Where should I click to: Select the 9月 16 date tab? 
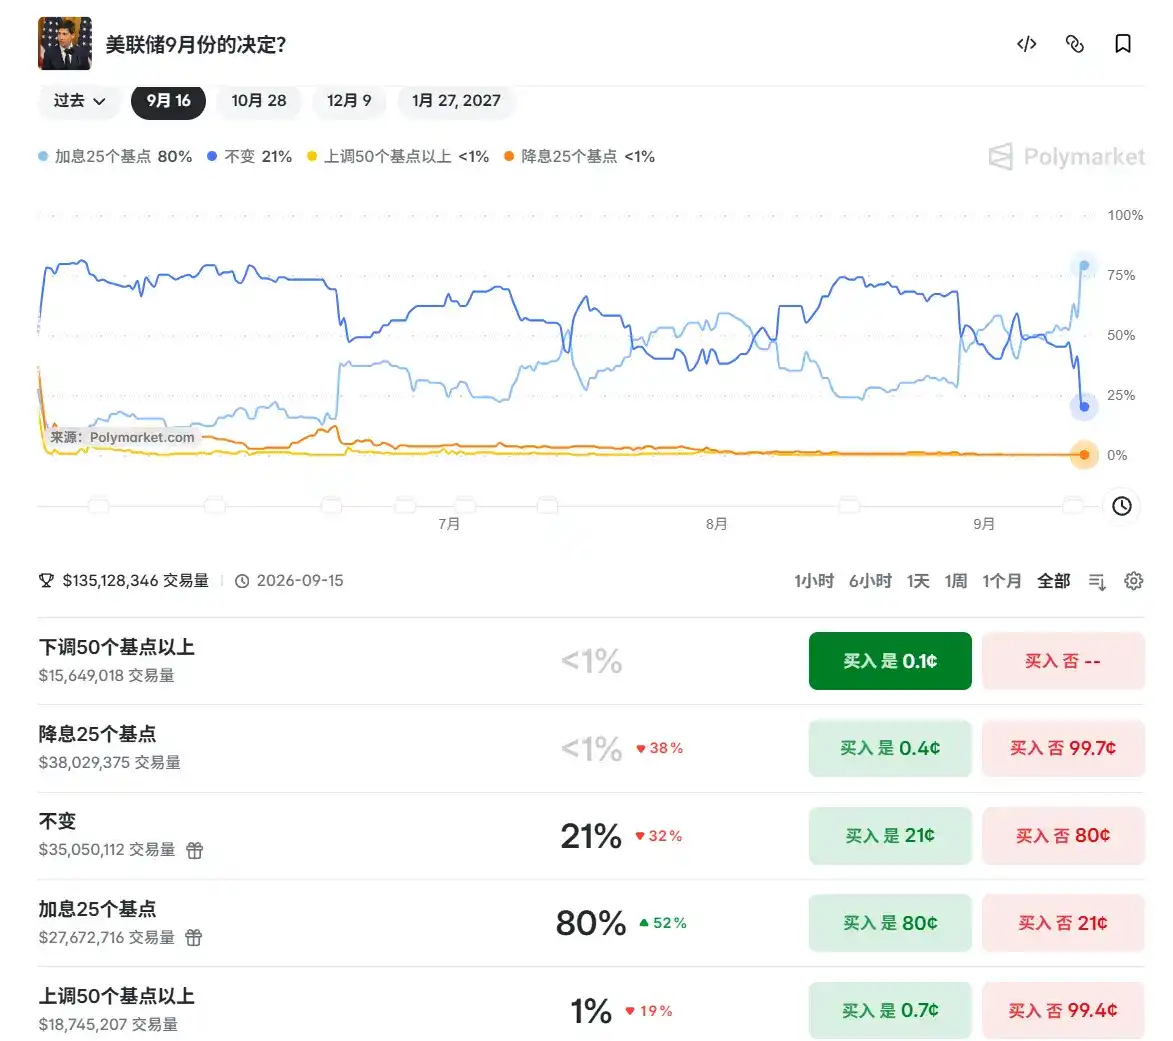pyautogui.click(x=168, y=101)
